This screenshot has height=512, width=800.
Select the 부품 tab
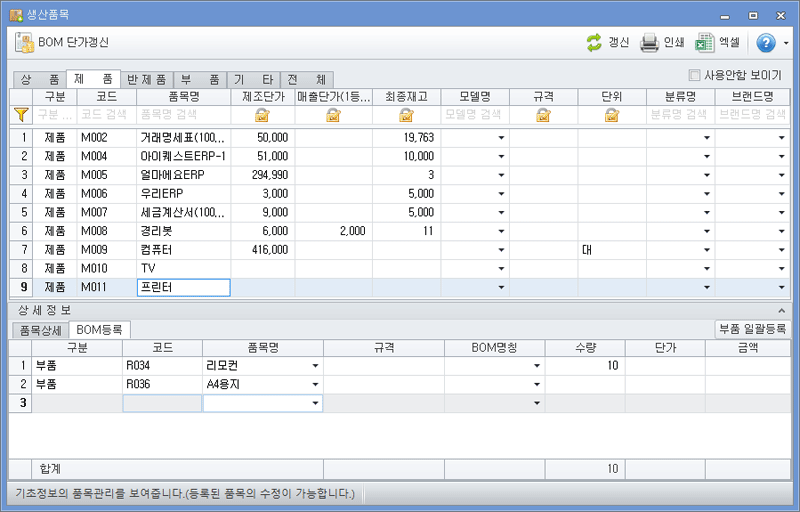point(200,79)
